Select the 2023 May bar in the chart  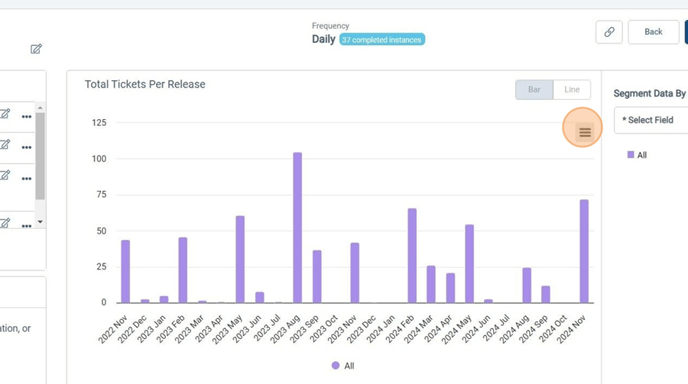(240, 259)
